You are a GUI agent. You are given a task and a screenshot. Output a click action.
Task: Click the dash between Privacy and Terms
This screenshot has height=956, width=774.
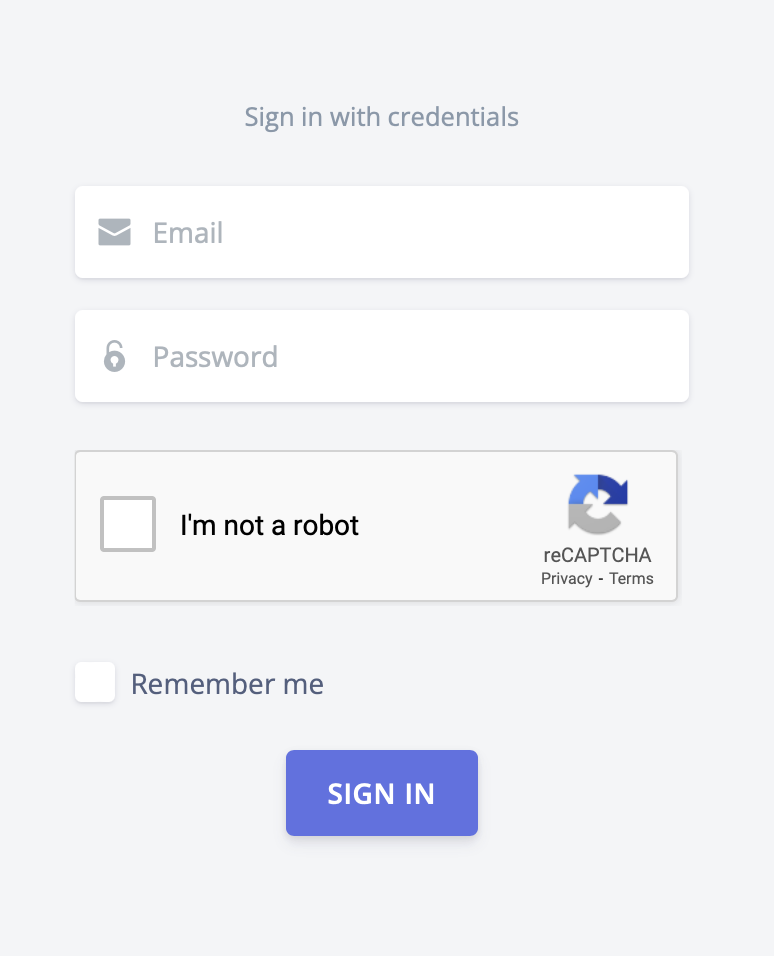(600, 579)
